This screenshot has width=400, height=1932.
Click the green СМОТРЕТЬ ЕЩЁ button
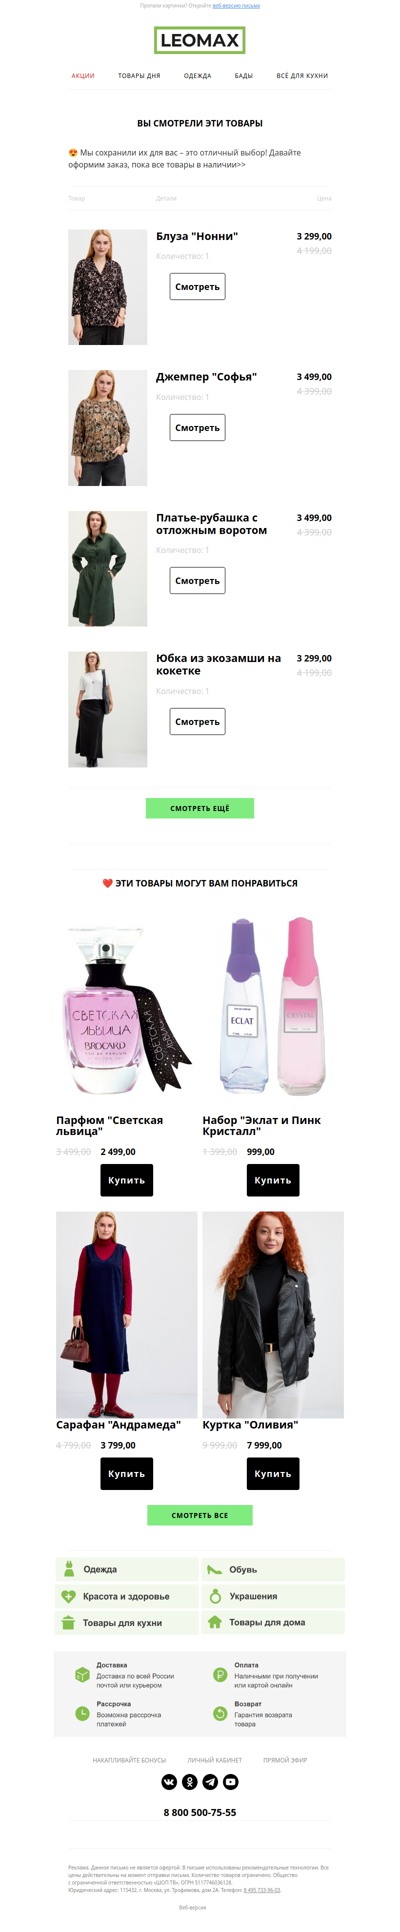coord(200,808)
